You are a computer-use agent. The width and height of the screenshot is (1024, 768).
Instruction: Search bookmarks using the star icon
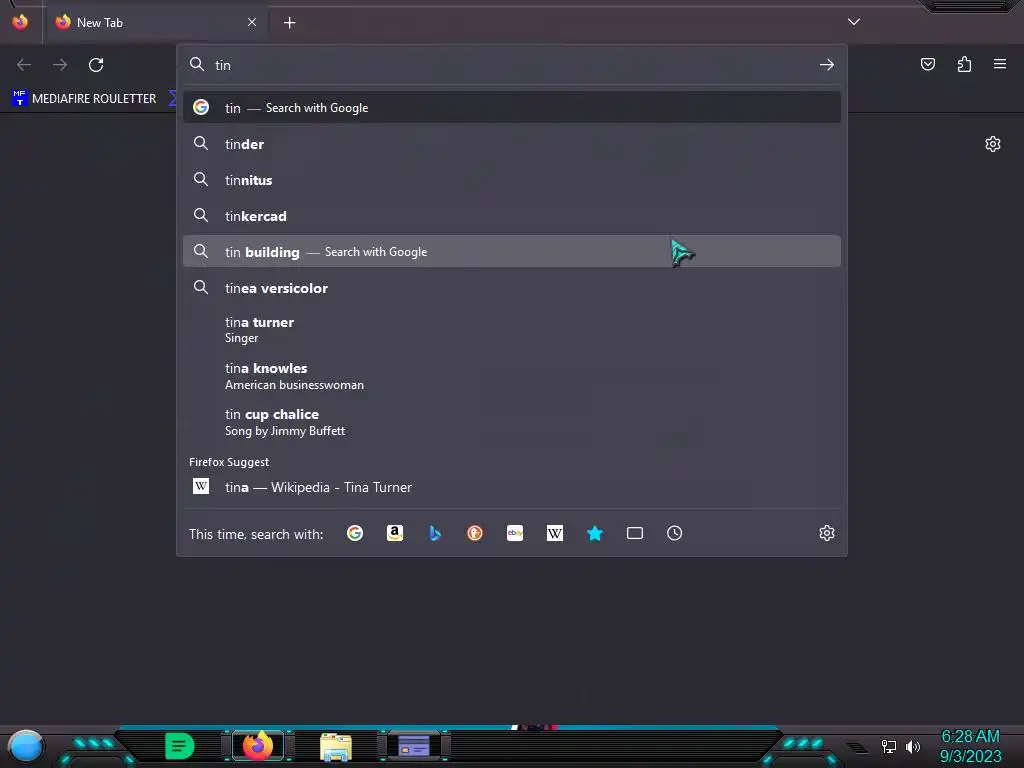pyautogui.click(x=595, y=534)
